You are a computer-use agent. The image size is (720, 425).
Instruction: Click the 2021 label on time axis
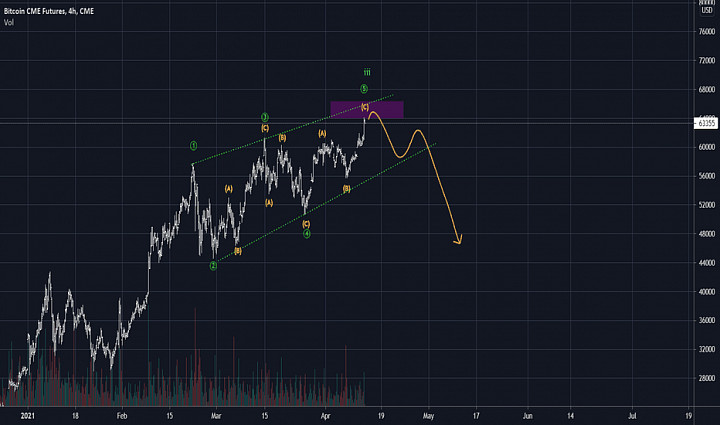pyautogui.click(x=28, y=416)
